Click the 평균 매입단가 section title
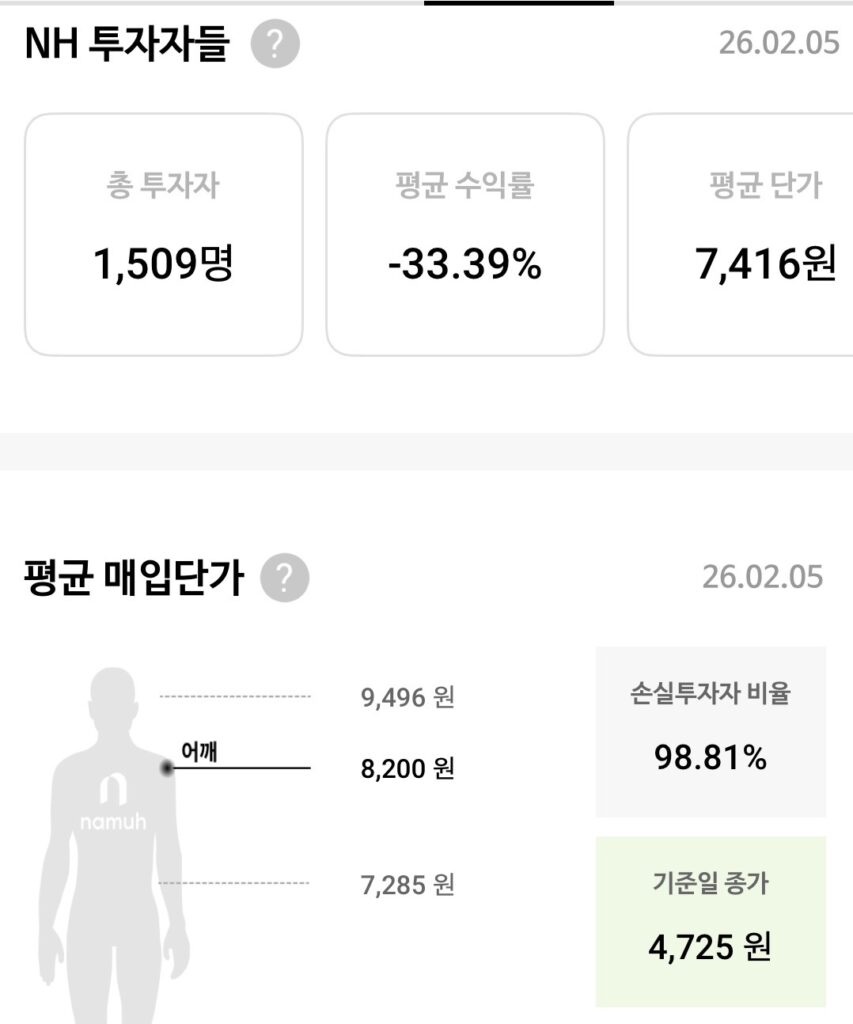The height and width of the screenshot is (1024, 853). (133, 578)
